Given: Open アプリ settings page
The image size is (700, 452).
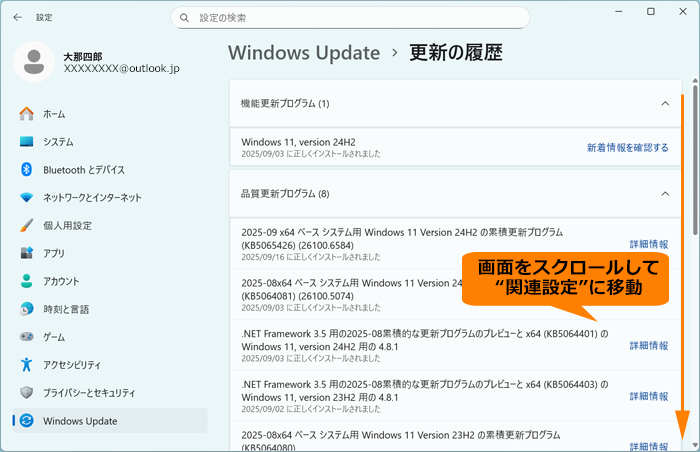Looking at the screenshot, I should [110, 253].
